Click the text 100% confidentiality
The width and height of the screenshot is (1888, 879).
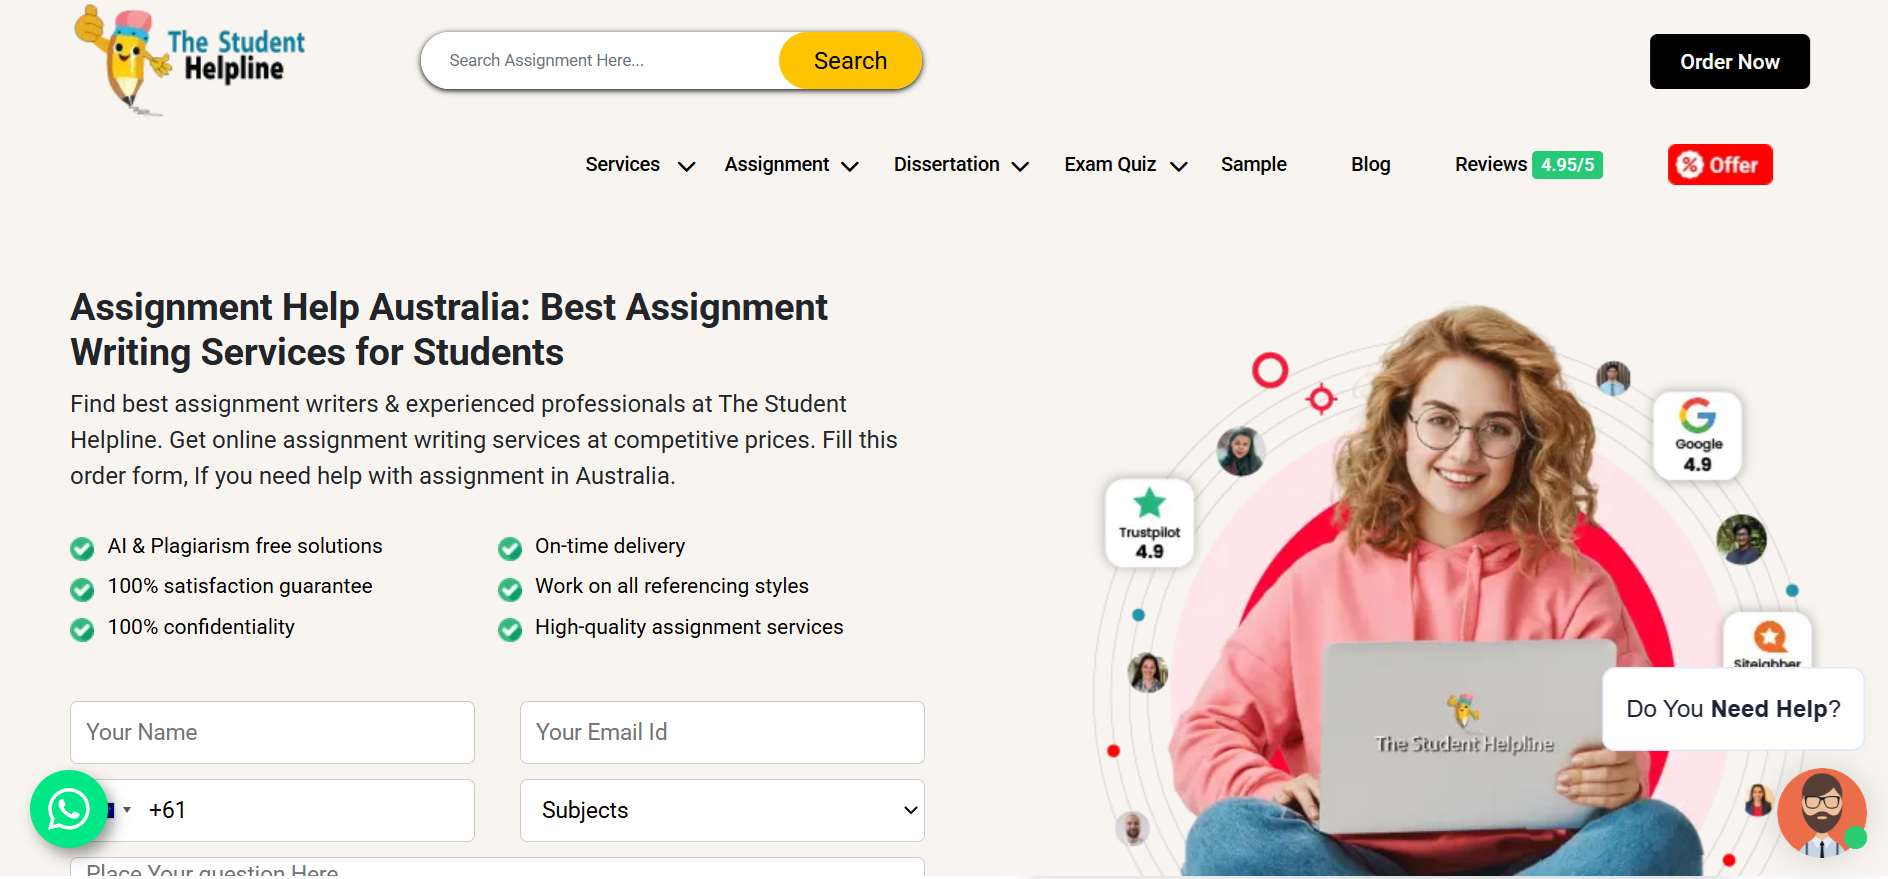pos(201,627)
